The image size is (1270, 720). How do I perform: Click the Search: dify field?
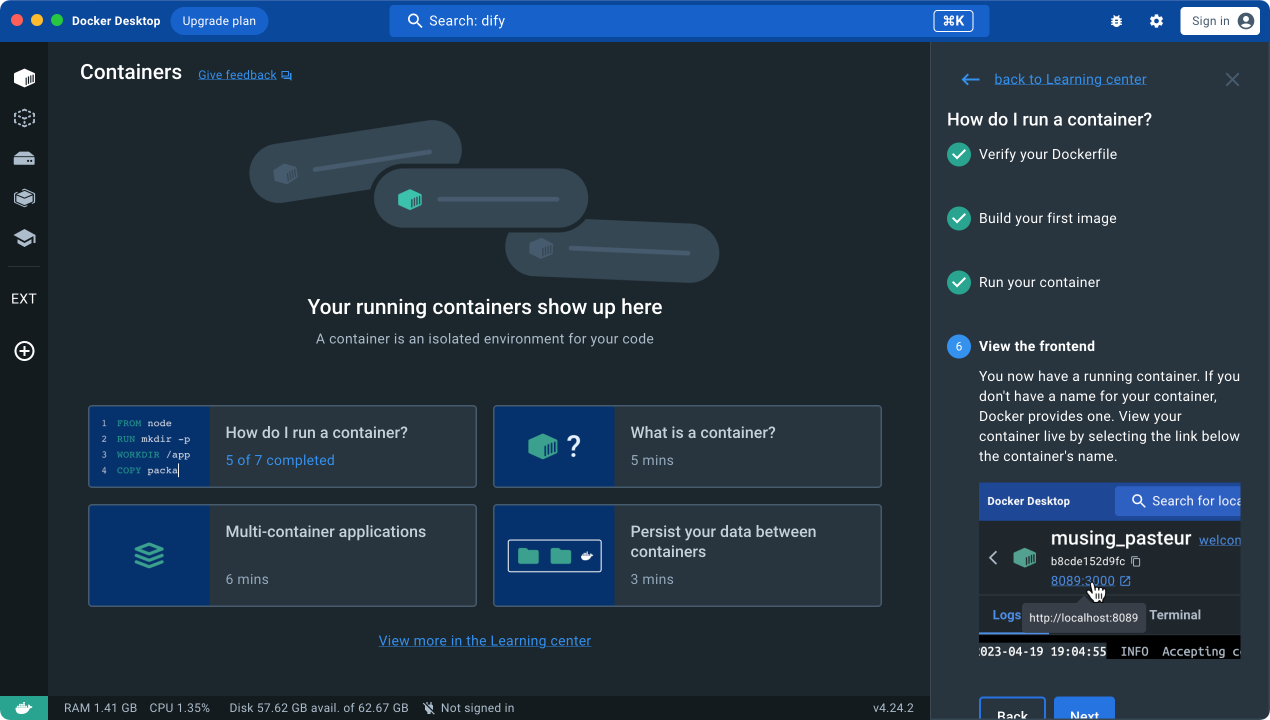coord(689,21)
